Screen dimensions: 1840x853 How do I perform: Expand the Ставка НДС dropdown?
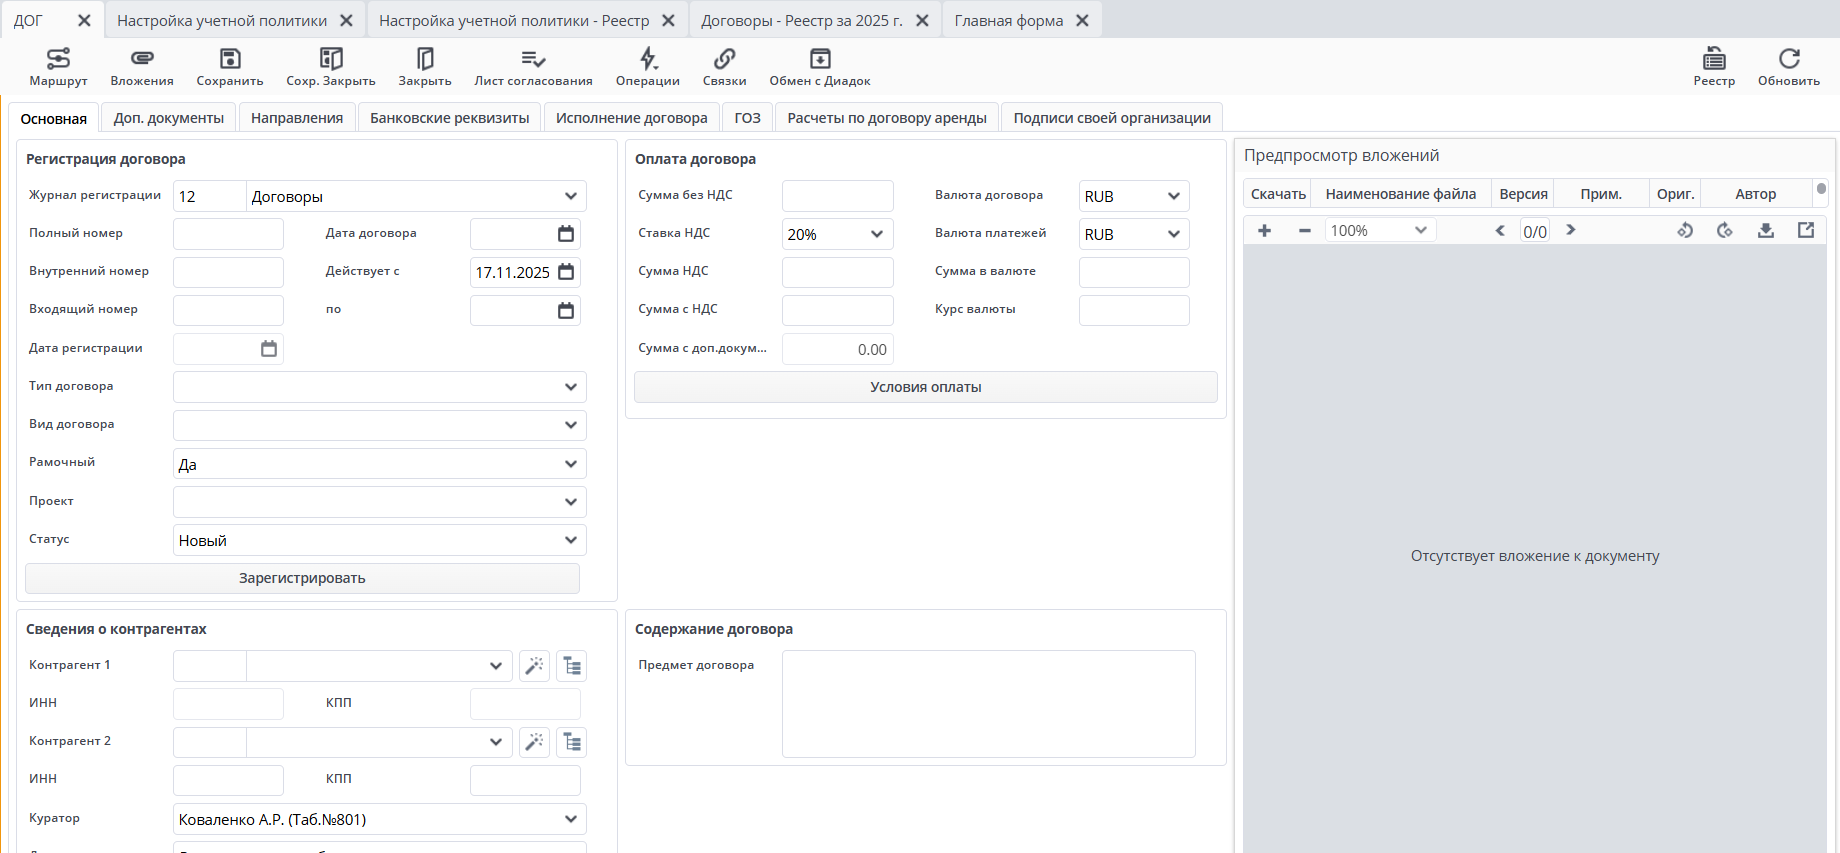point(876,234)
